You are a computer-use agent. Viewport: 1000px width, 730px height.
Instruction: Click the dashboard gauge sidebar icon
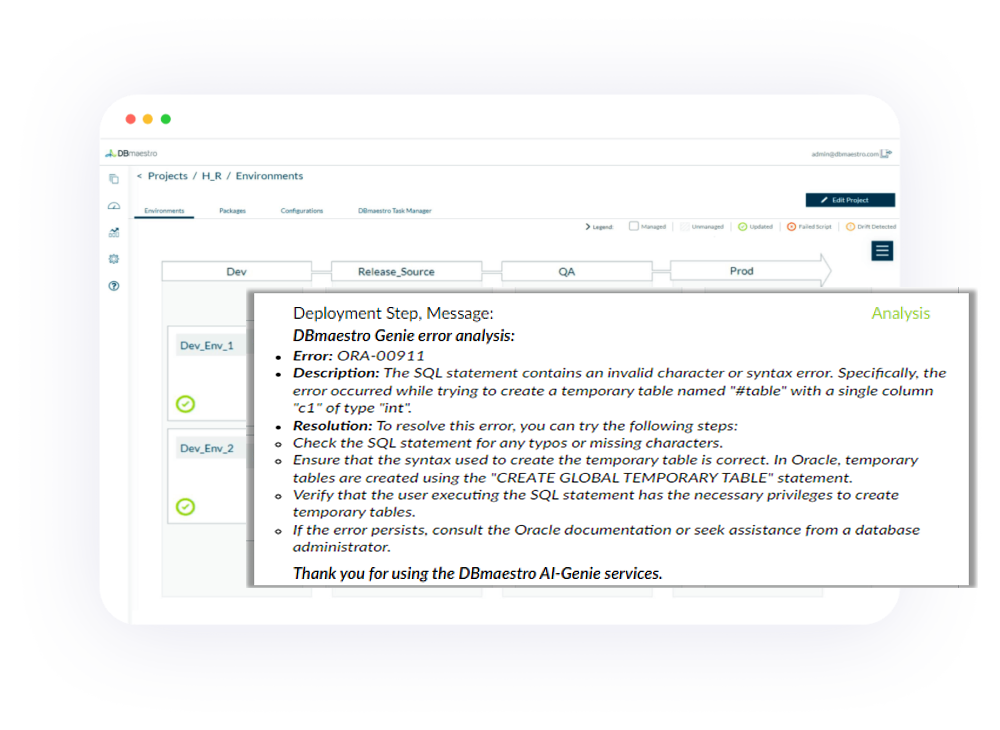click(114, 205)
